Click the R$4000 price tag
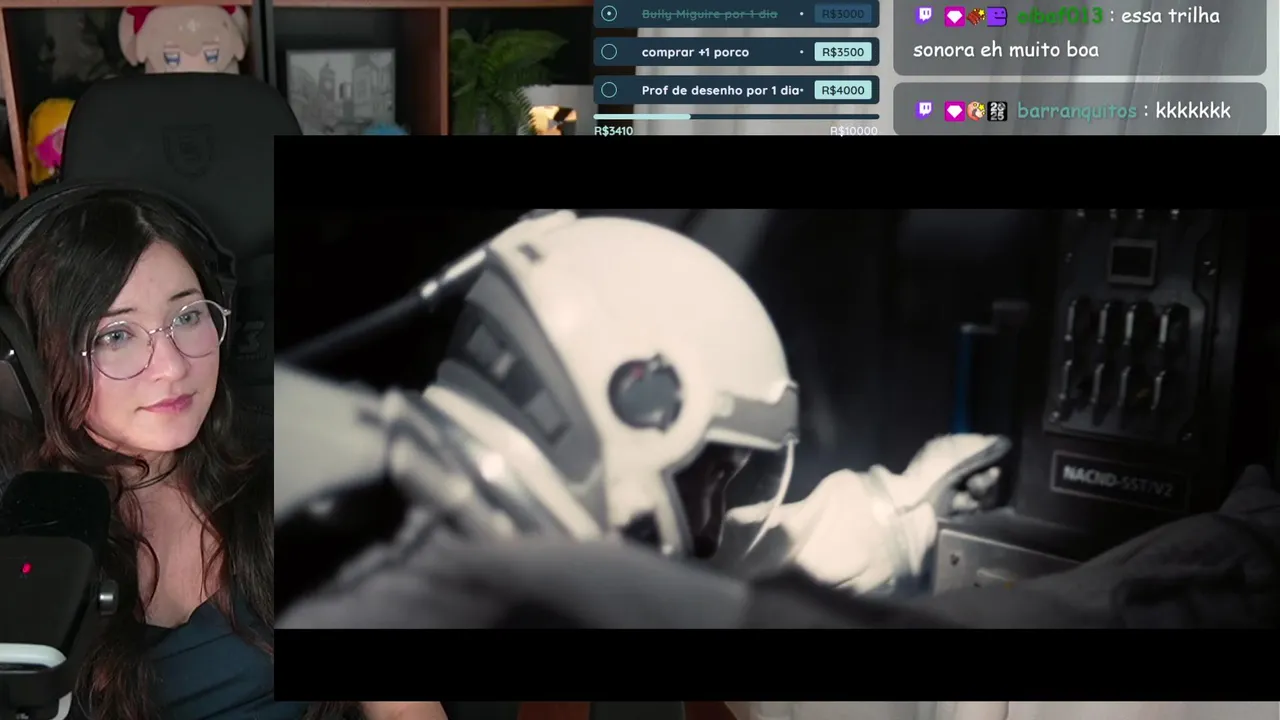The height and width of the screenshot is (720, 1280). click(x=842, y=90)
